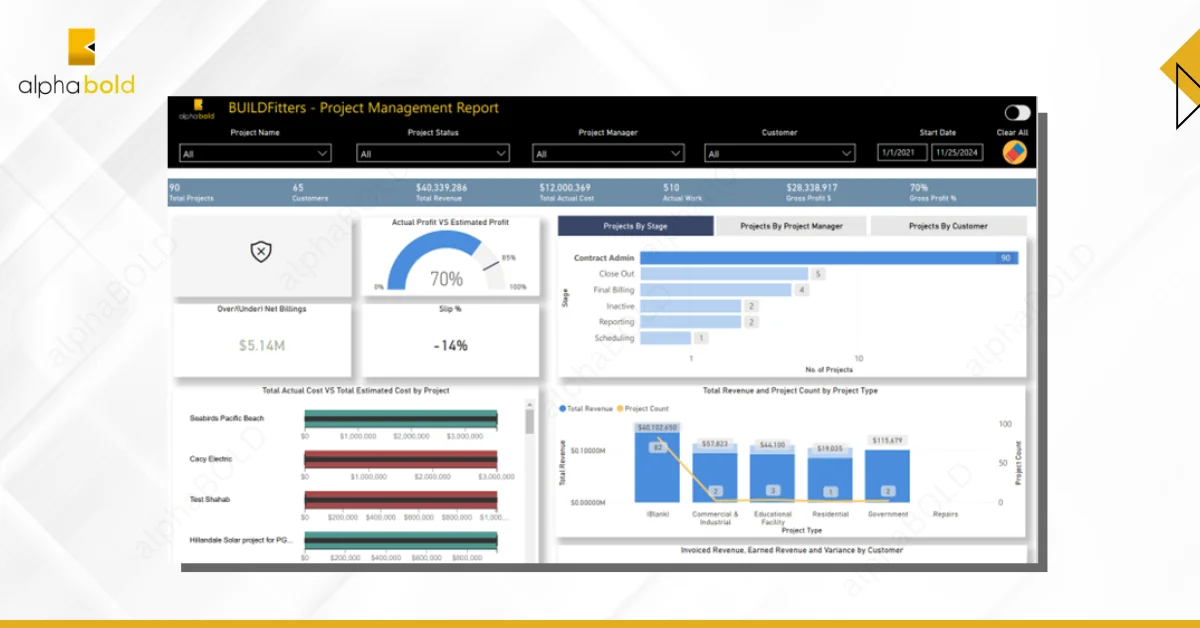Click the Close Out stage bar
Image resolution: width=1200 pixels, height=628 pixels.
[x=724, y=273]
